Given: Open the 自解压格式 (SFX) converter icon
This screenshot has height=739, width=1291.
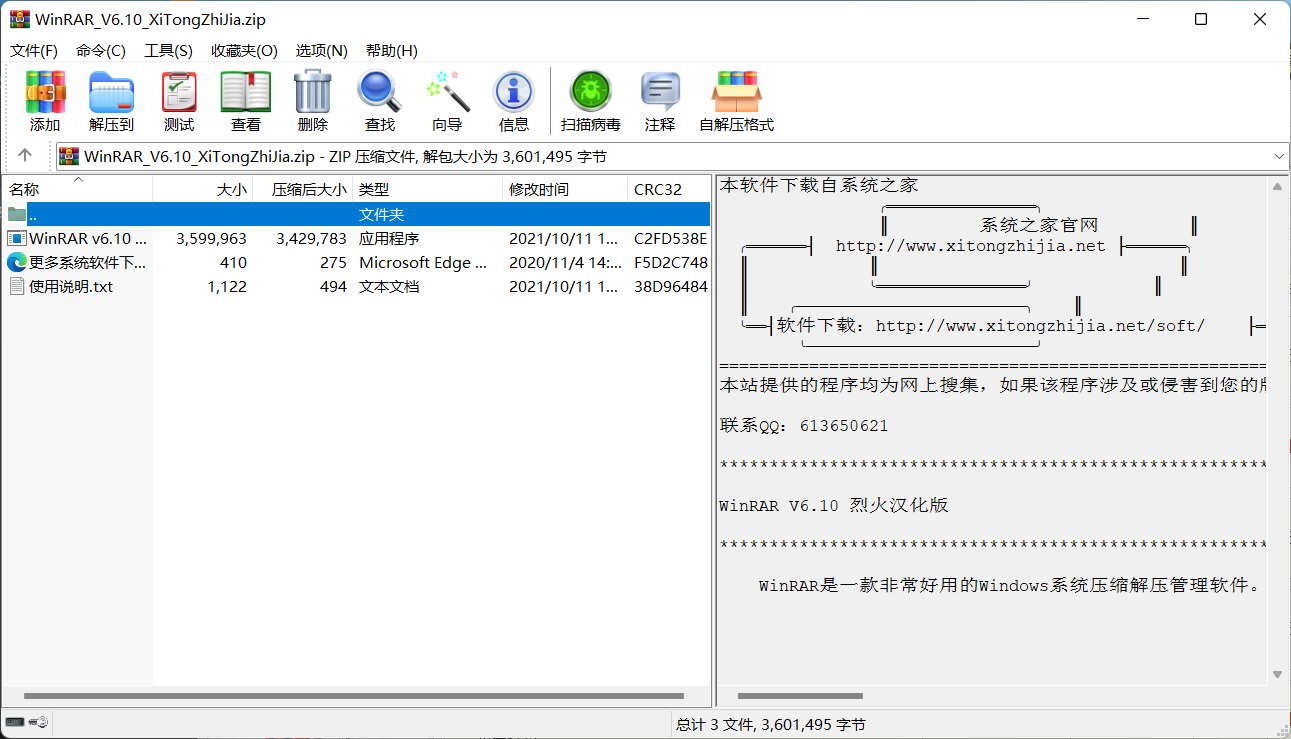Looking at the screenshot, I should (736, 98).
